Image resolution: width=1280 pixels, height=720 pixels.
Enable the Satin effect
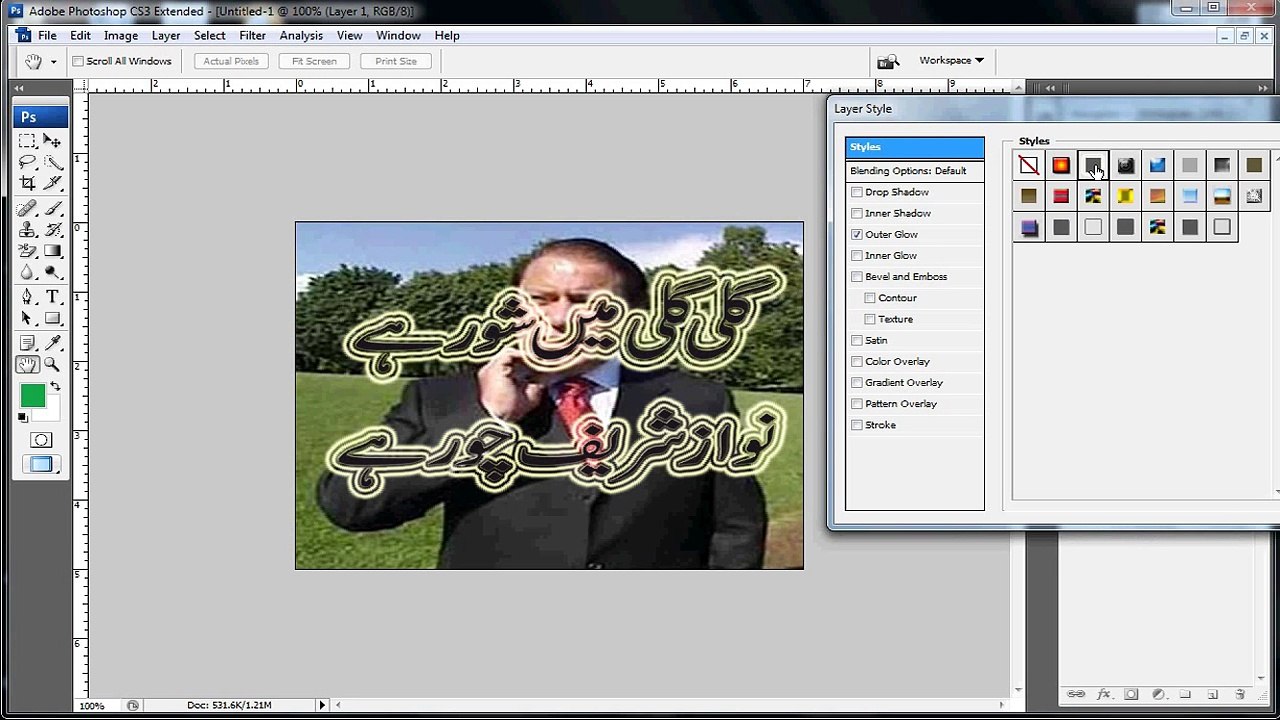tap(857, 340)
